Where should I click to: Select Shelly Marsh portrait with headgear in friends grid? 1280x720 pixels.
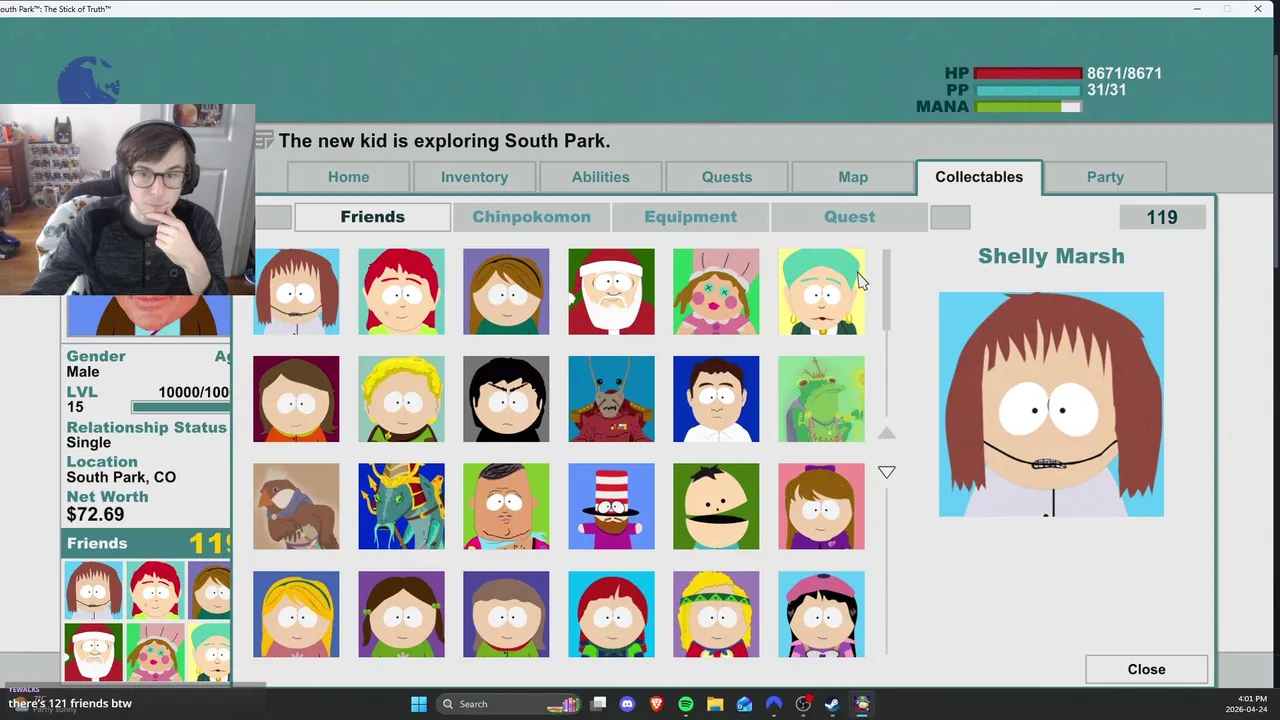click(x=296, y=291)
